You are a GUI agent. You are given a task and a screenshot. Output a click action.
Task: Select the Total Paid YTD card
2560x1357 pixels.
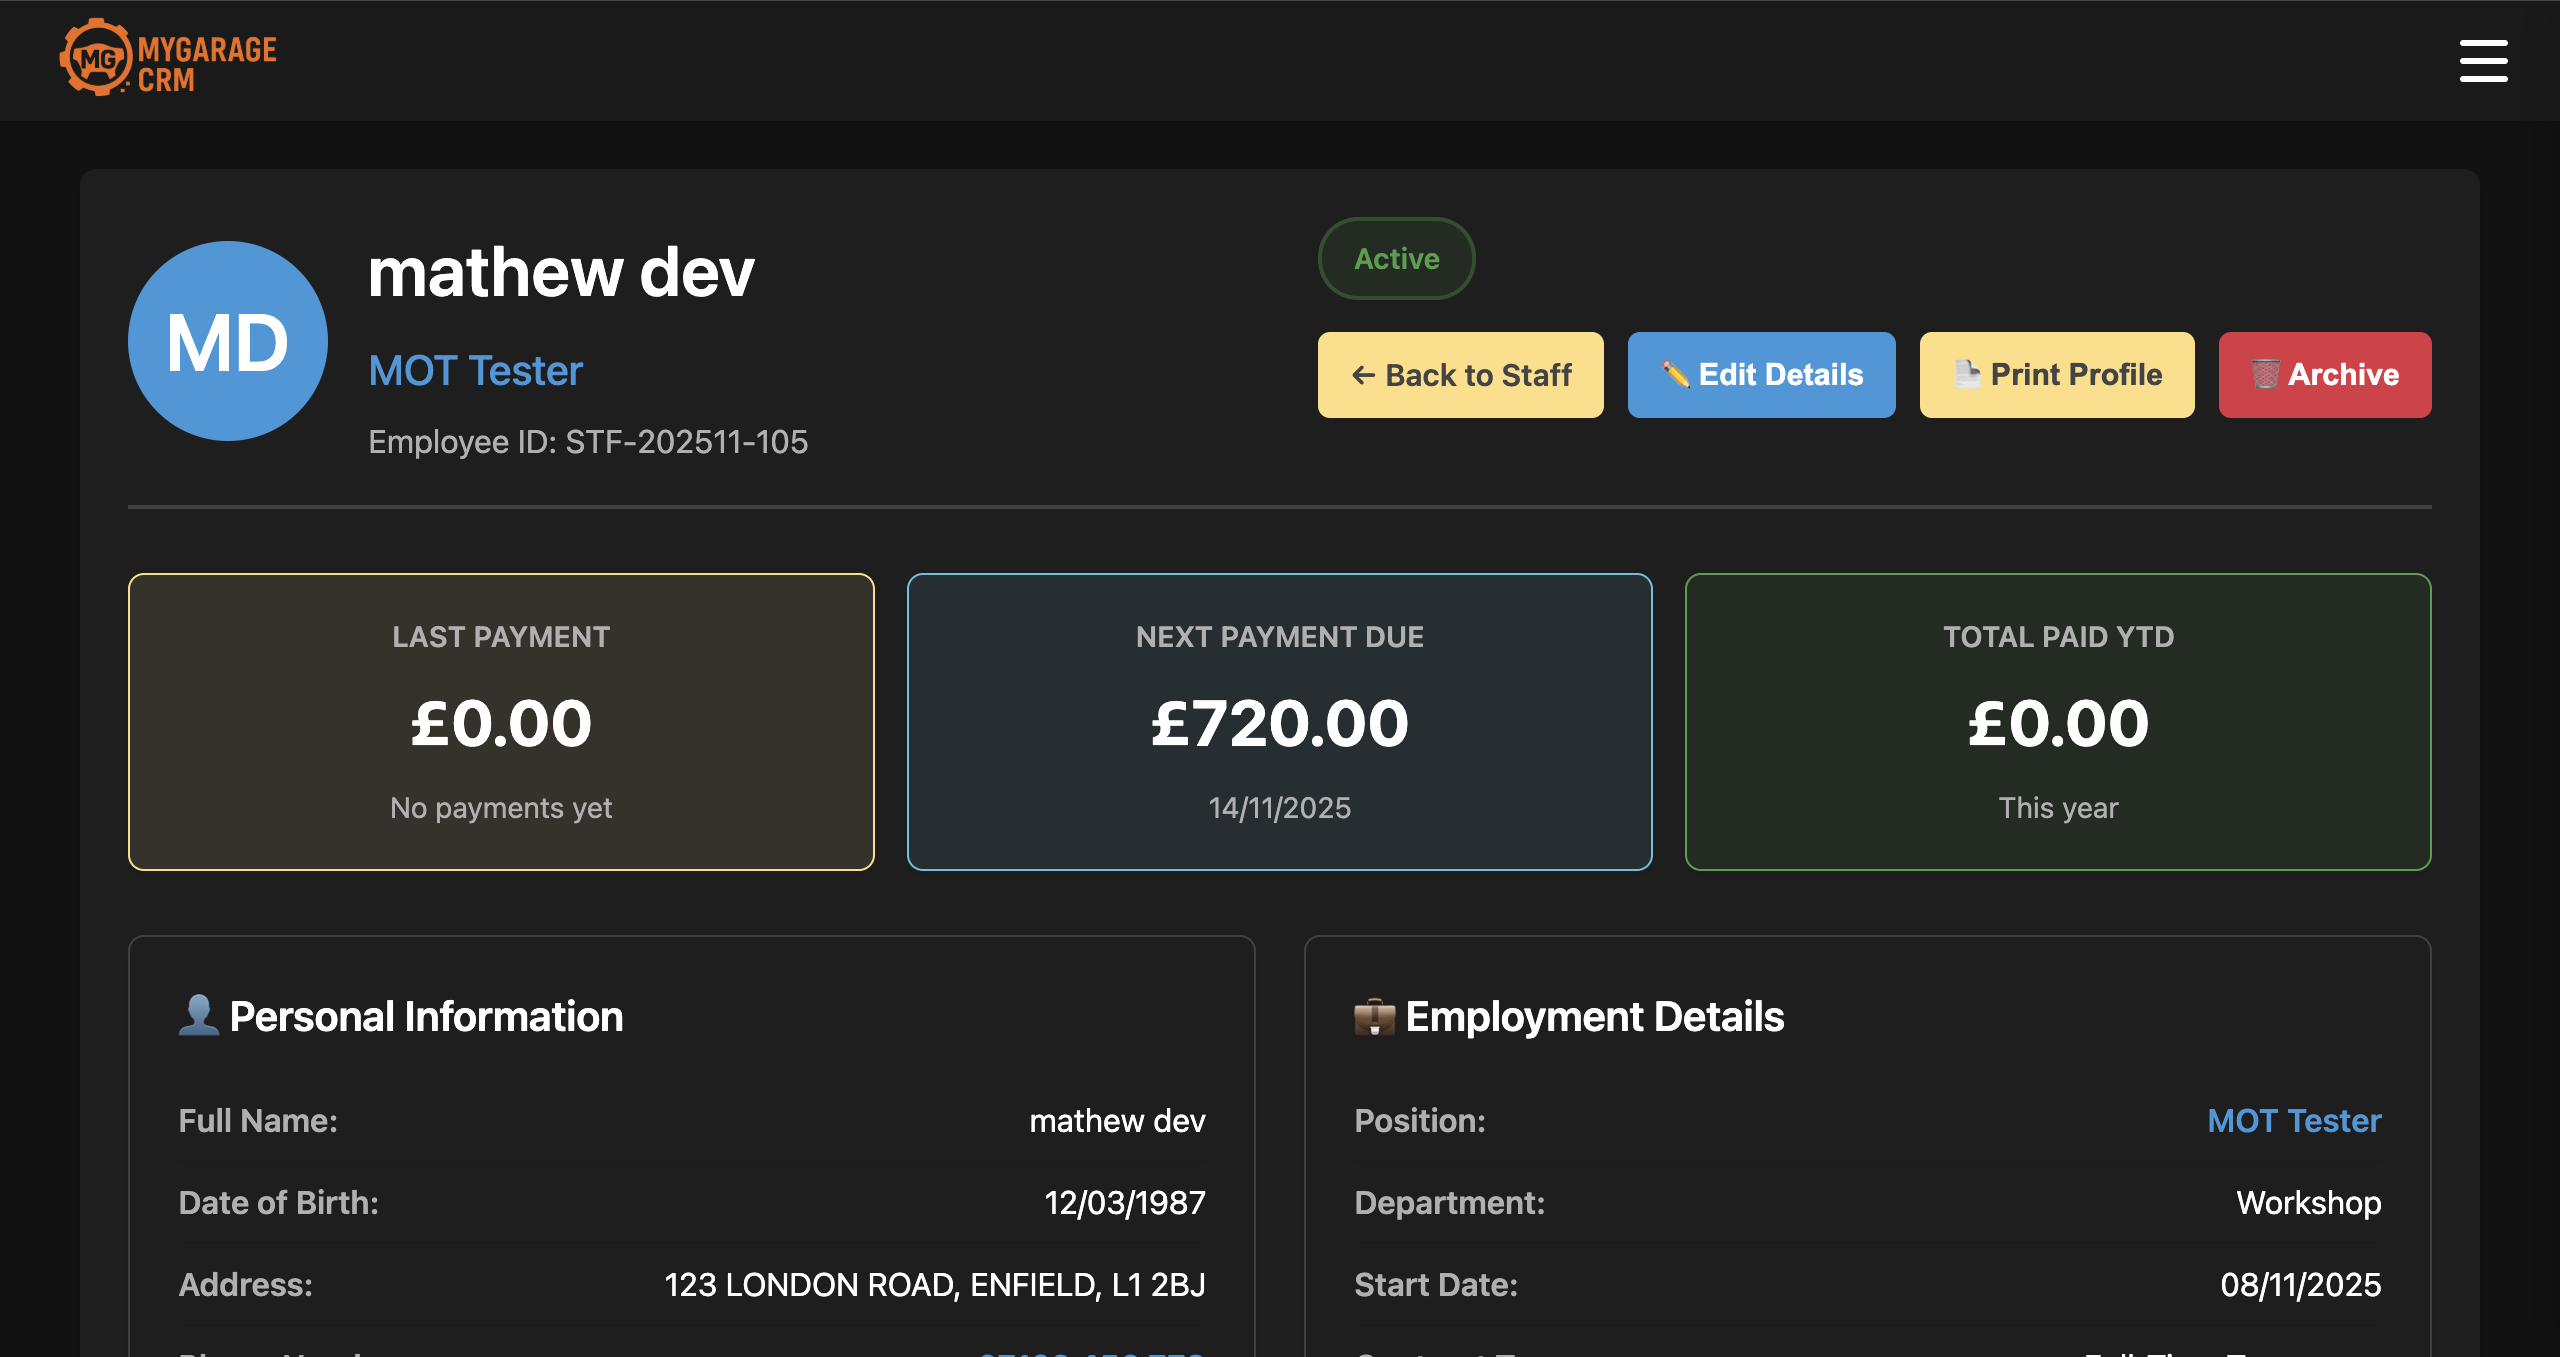coord(2058,722)
